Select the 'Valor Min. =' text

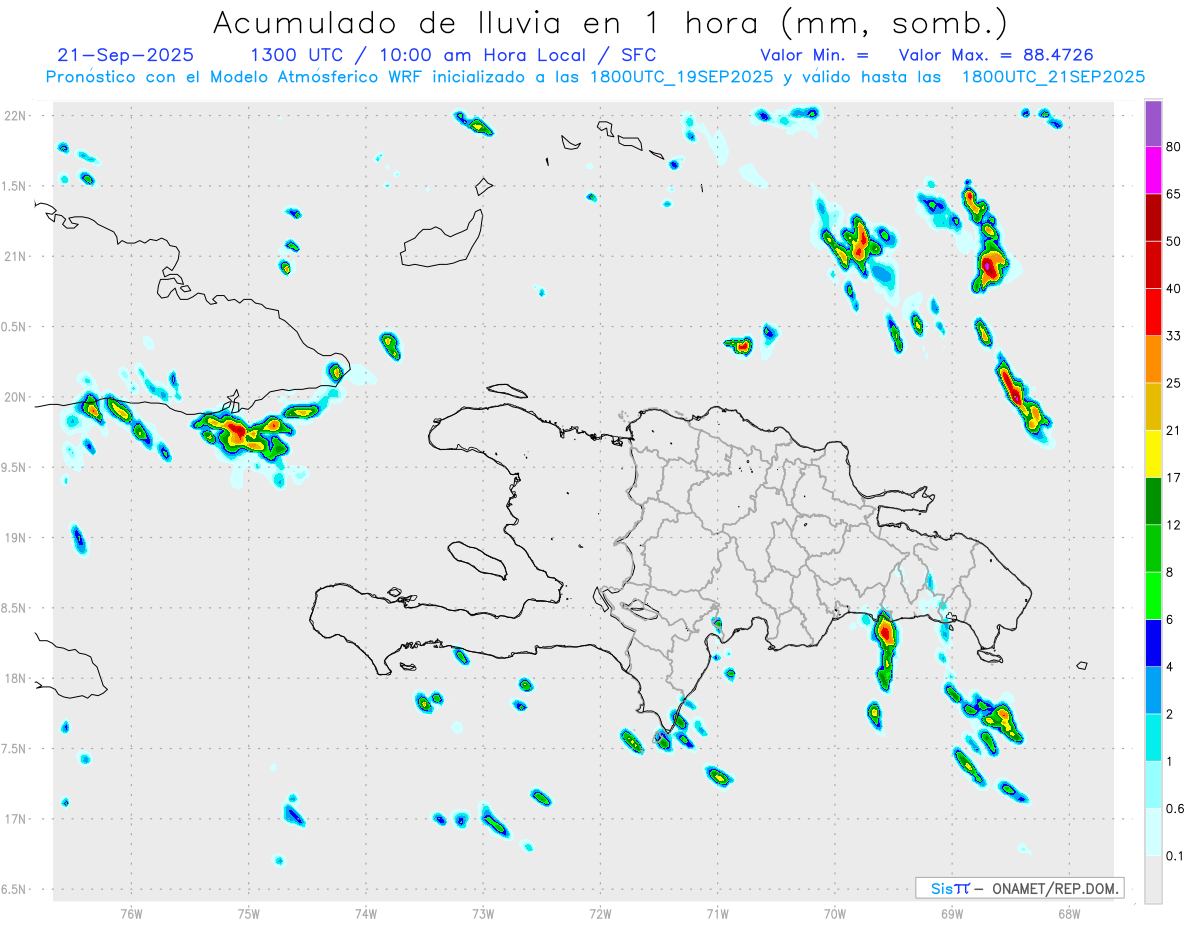[814, 55]
